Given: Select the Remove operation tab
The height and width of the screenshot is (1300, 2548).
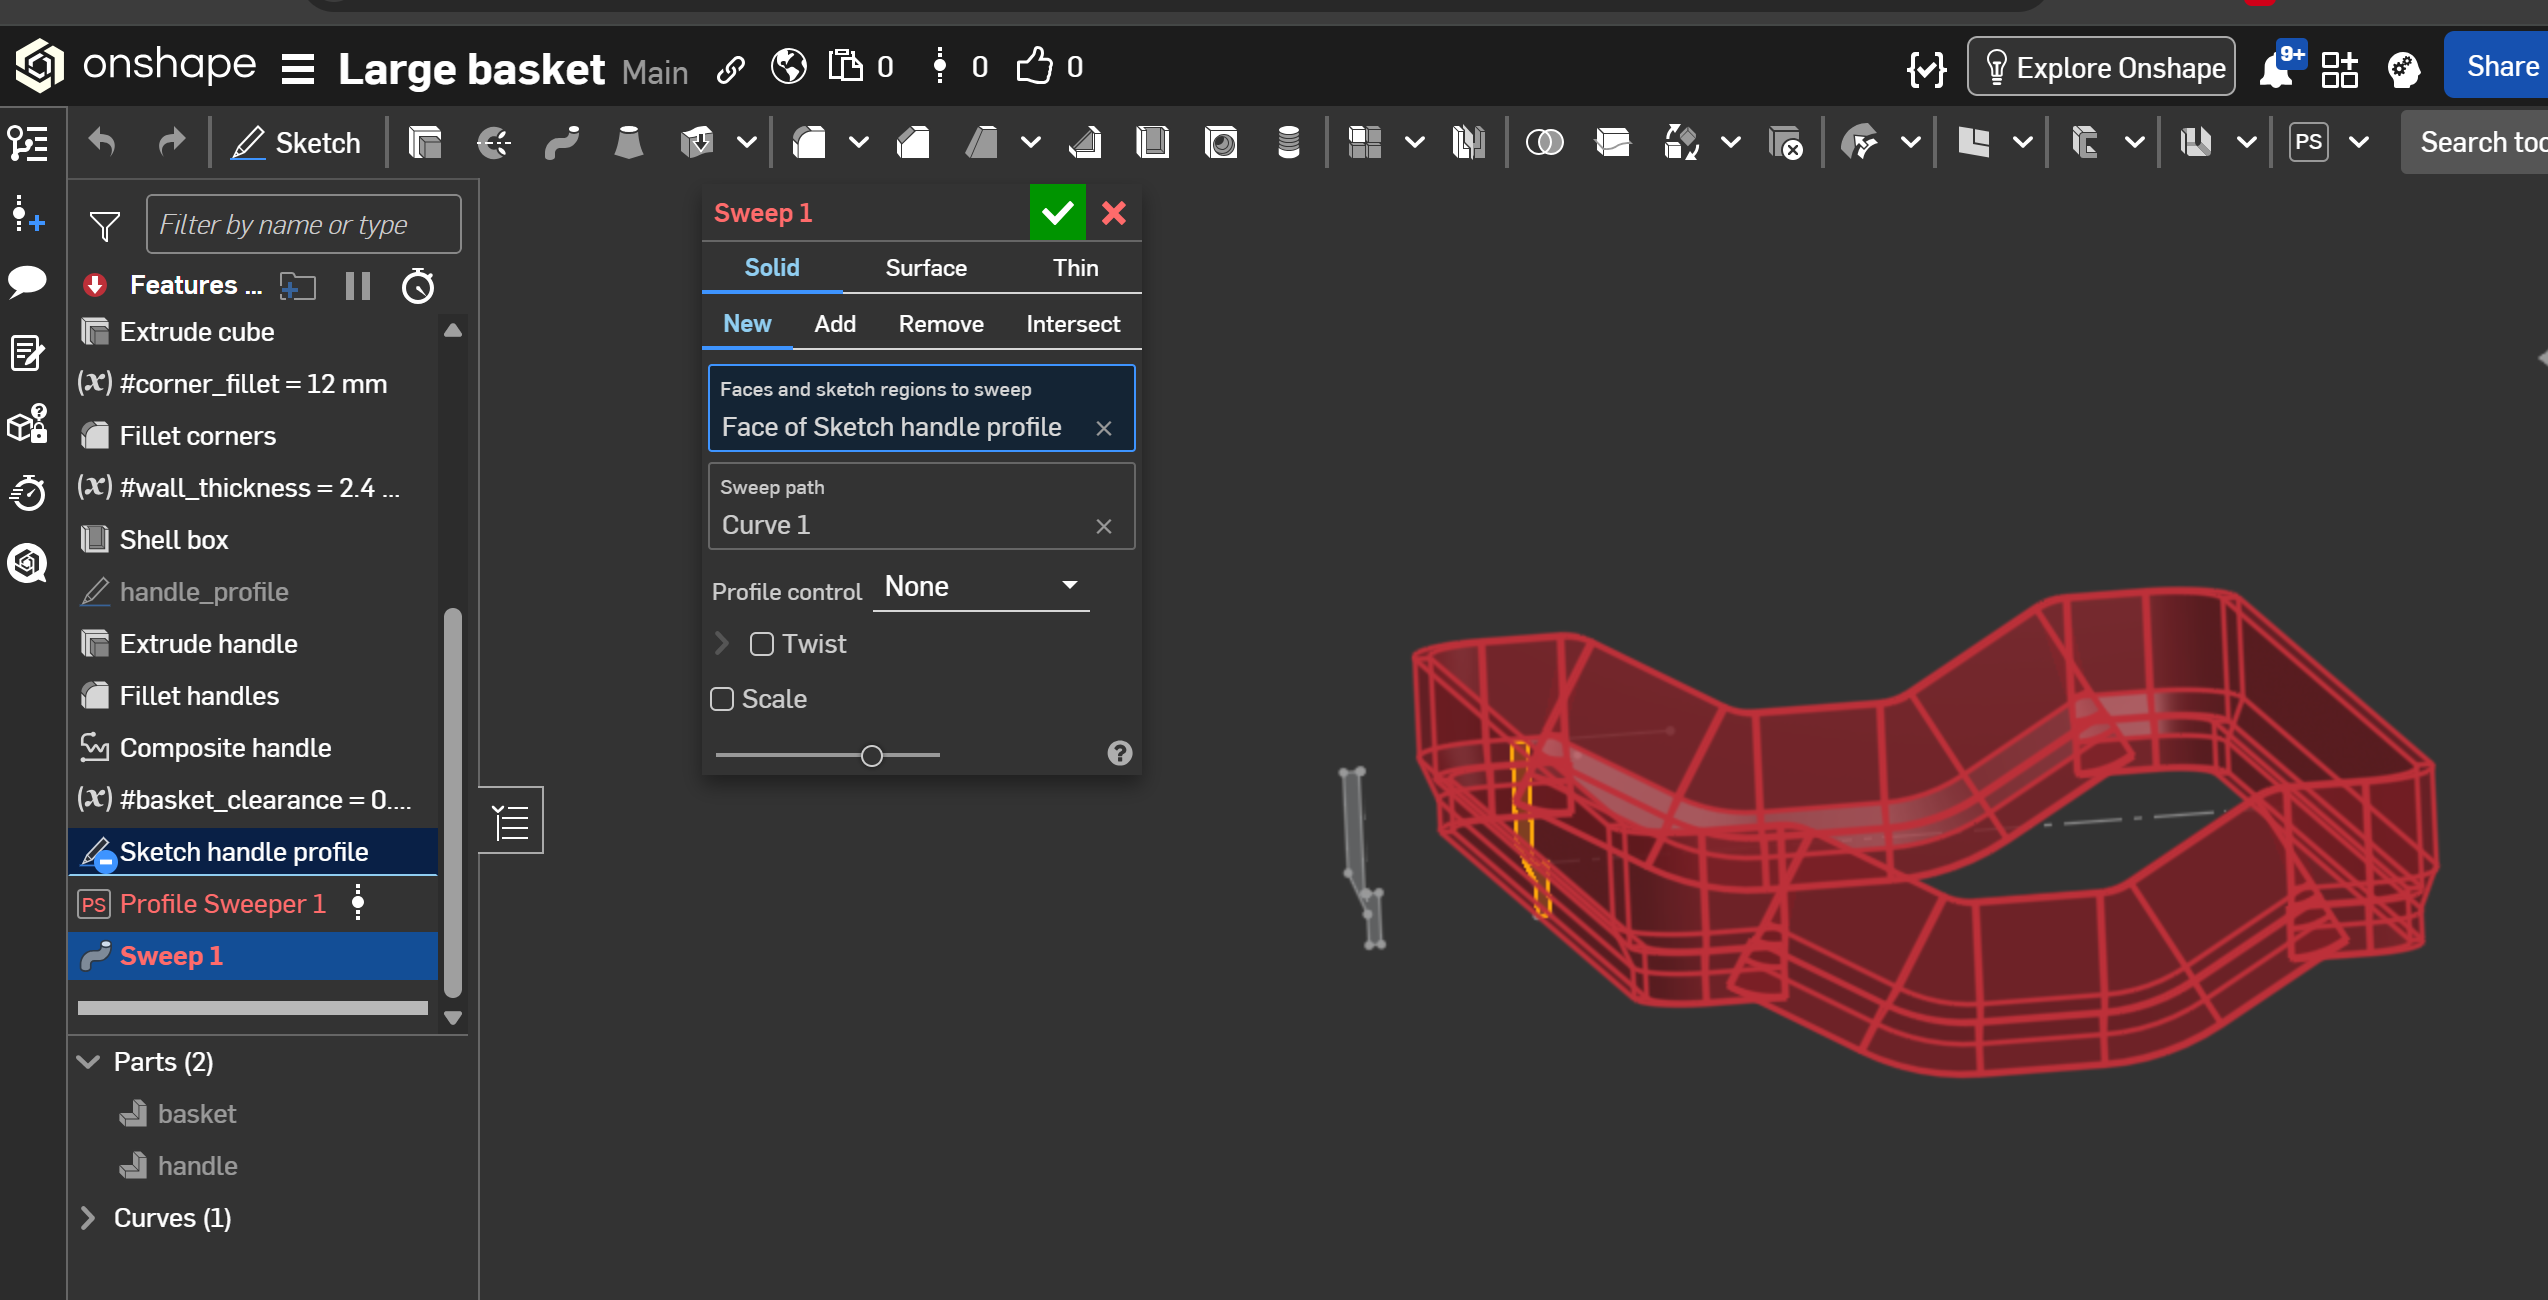Looking at the screenshot, I should click(x=940, y=324).
